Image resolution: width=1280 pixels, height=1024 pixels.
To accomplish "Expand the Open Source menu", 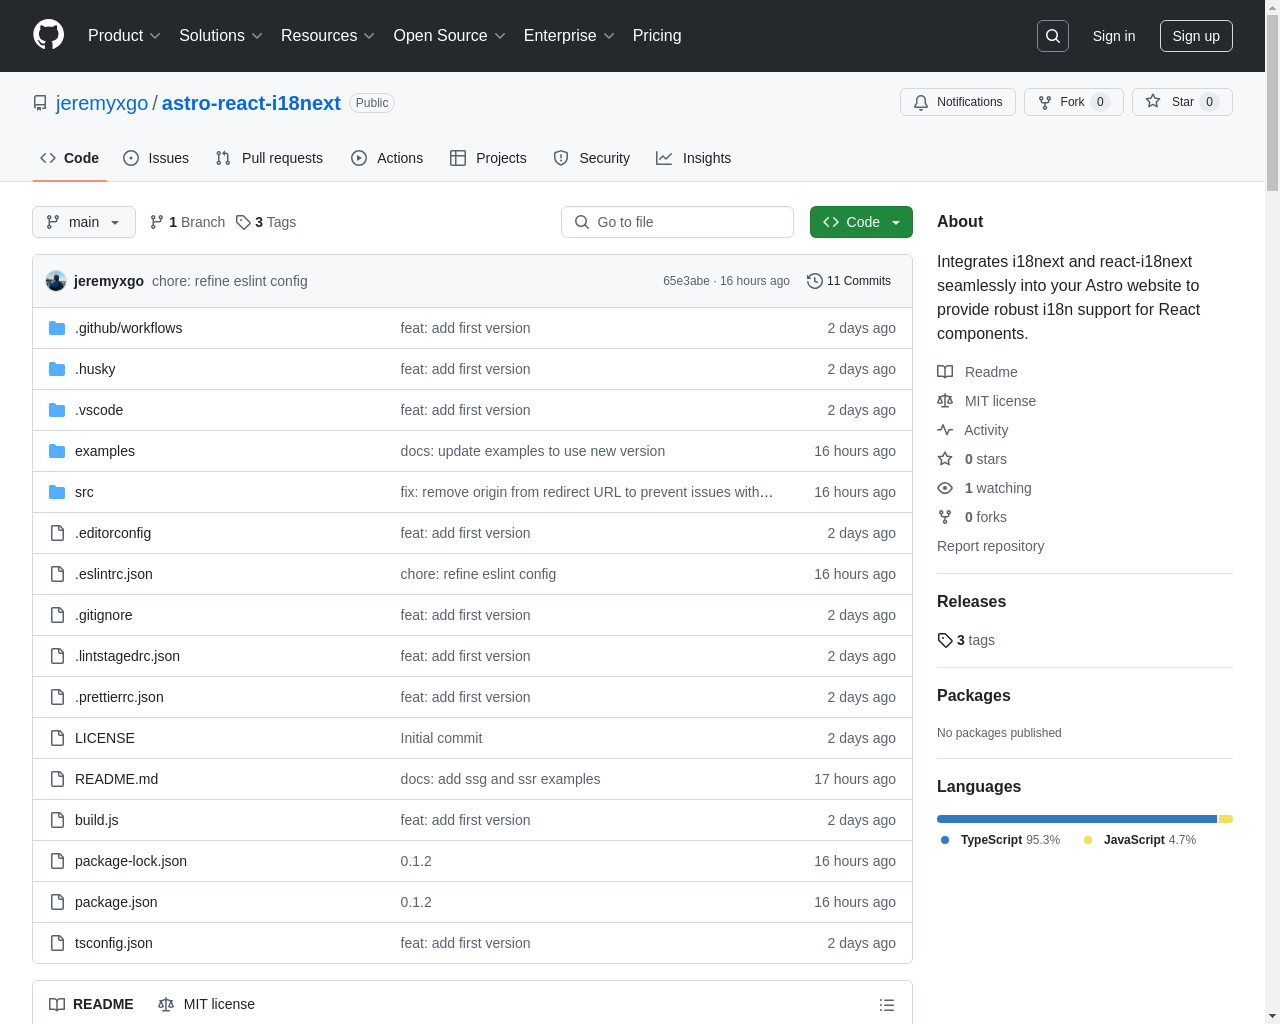I will tap(450, 36).
